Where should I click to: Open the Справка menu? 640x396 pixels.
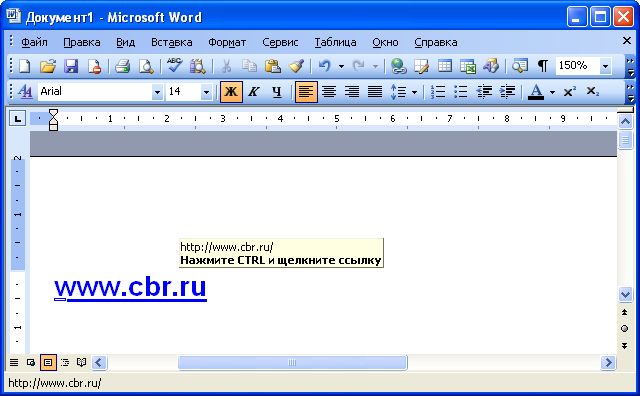click(x=436, y=42)
